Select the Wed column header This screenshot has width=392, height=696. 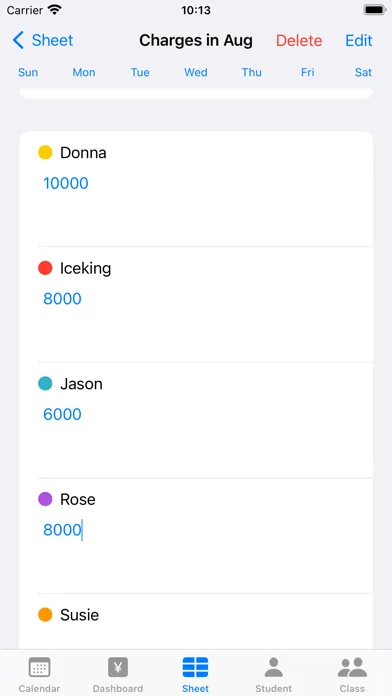(x=196, y=72)
